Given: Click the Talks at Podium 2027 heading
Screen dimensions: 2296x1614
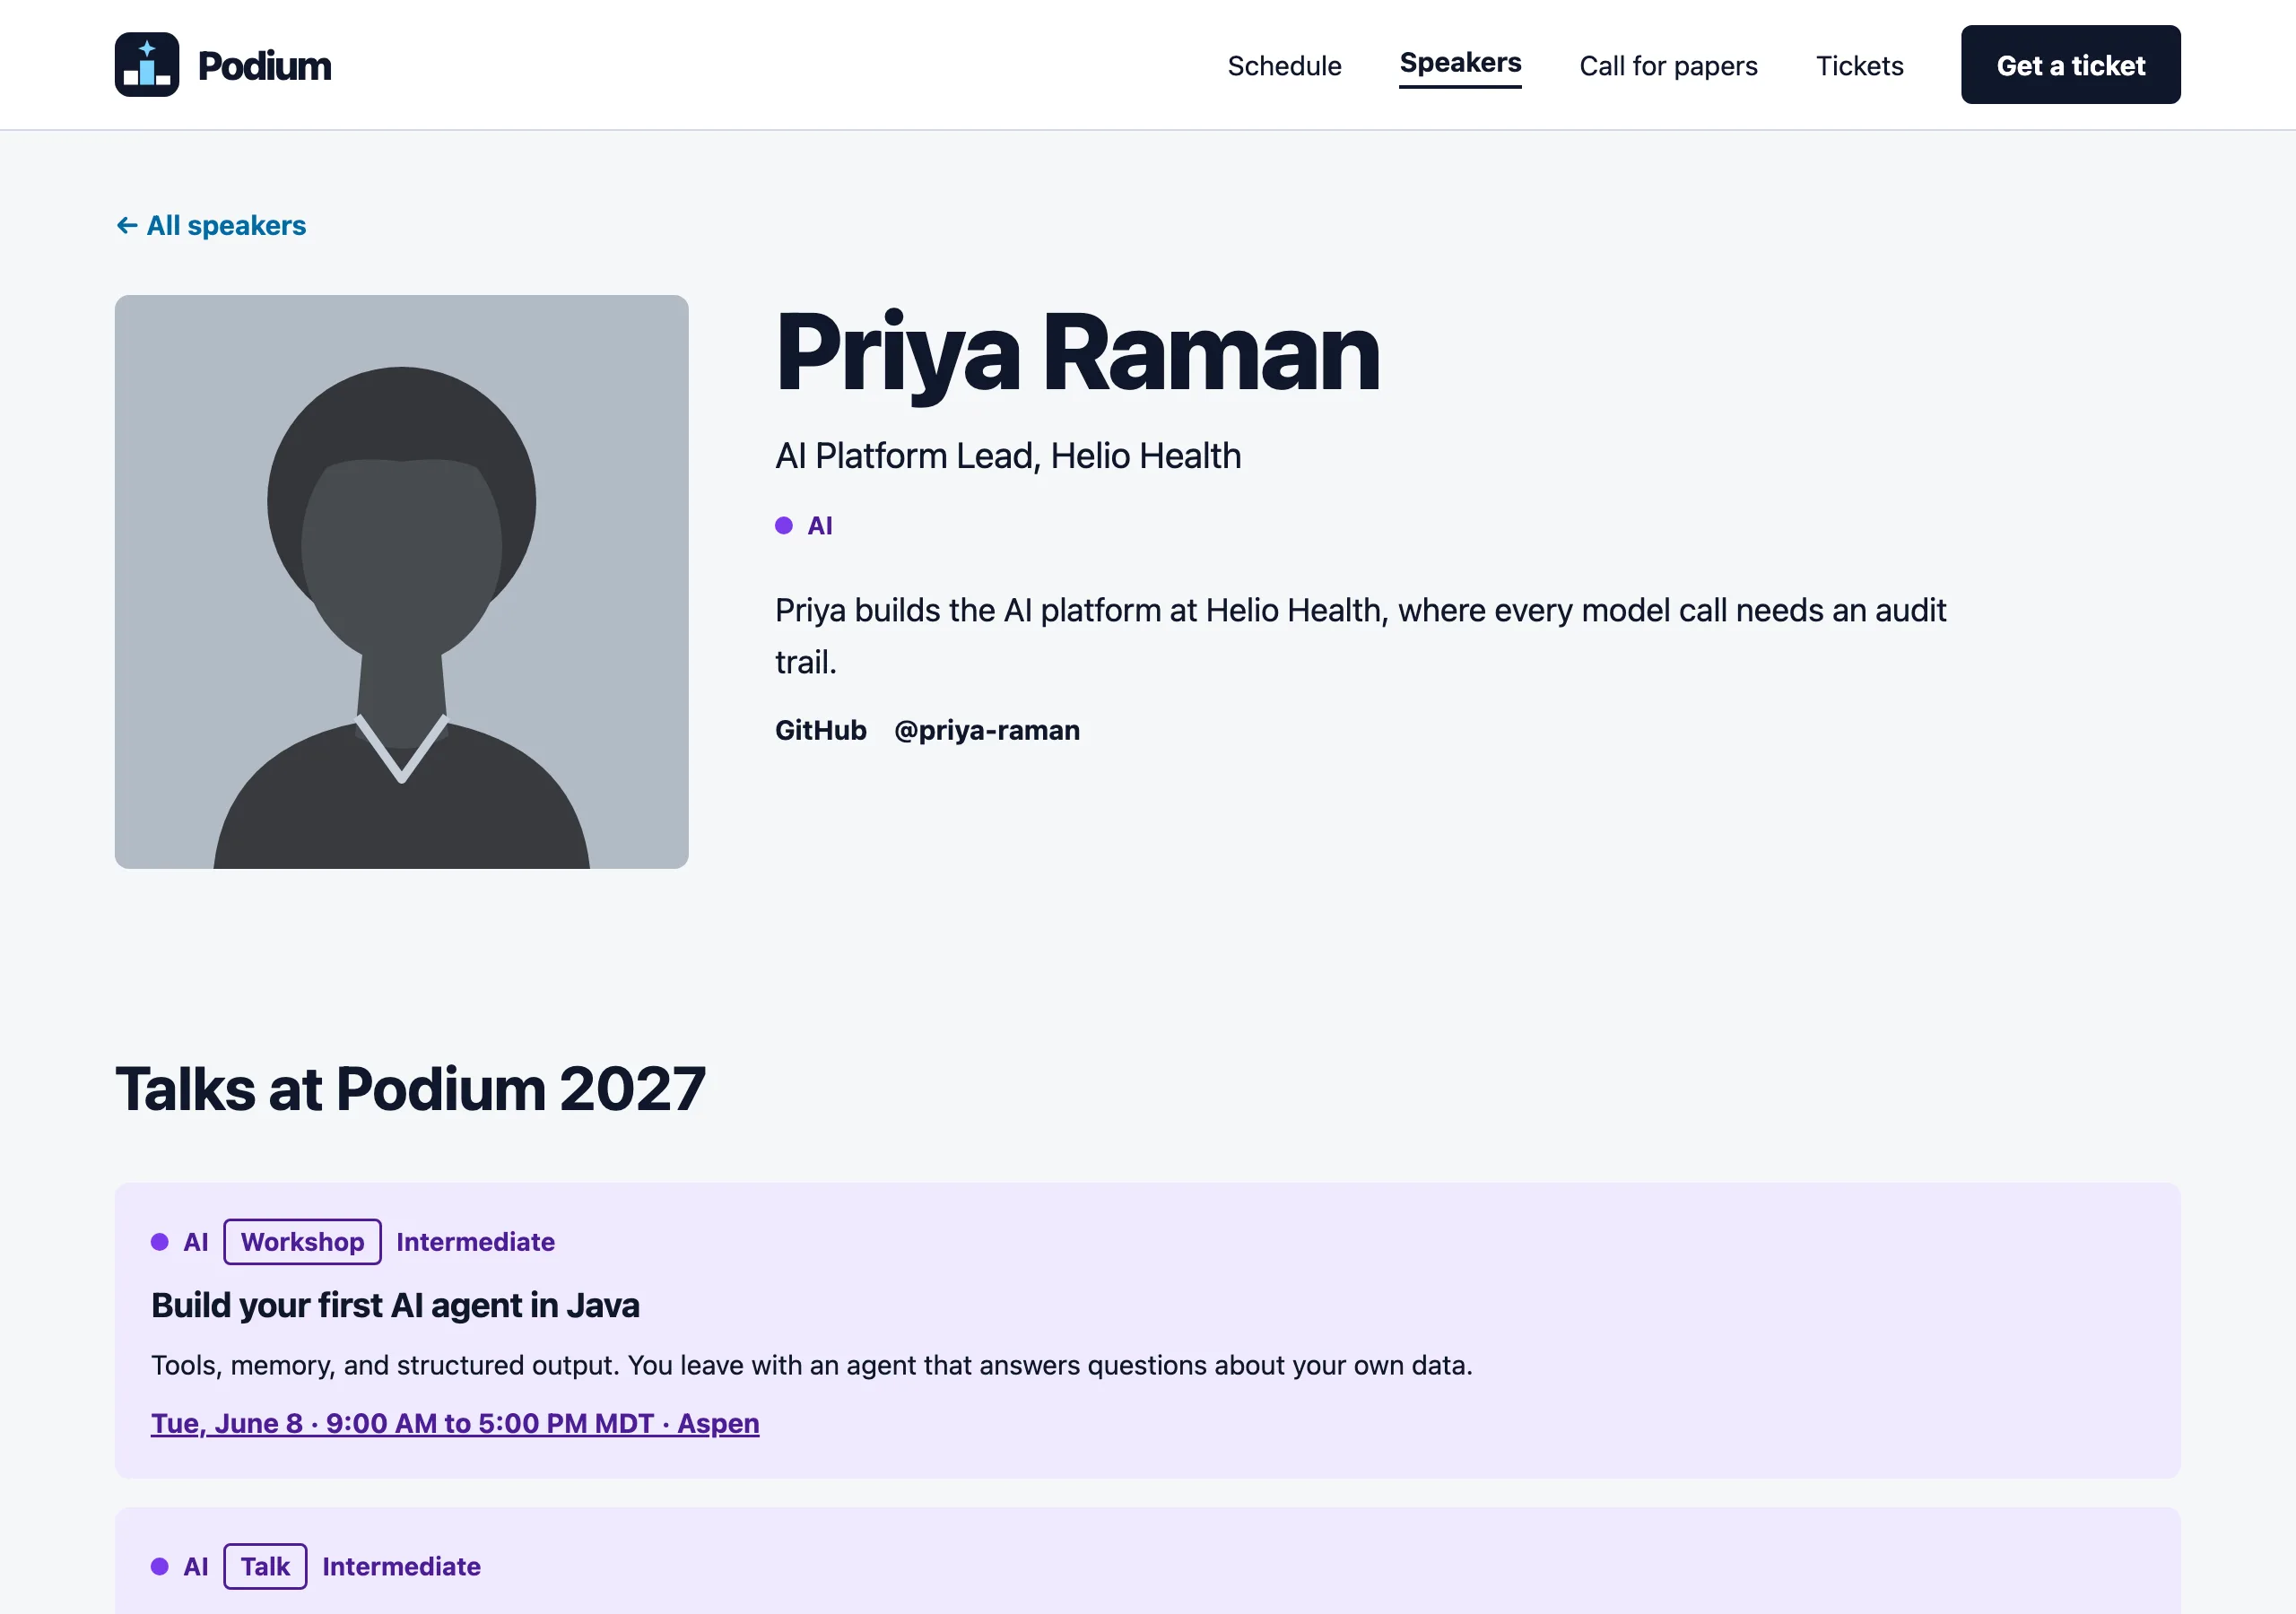Looking at the screenshot, I should [x=410, y=1088].
